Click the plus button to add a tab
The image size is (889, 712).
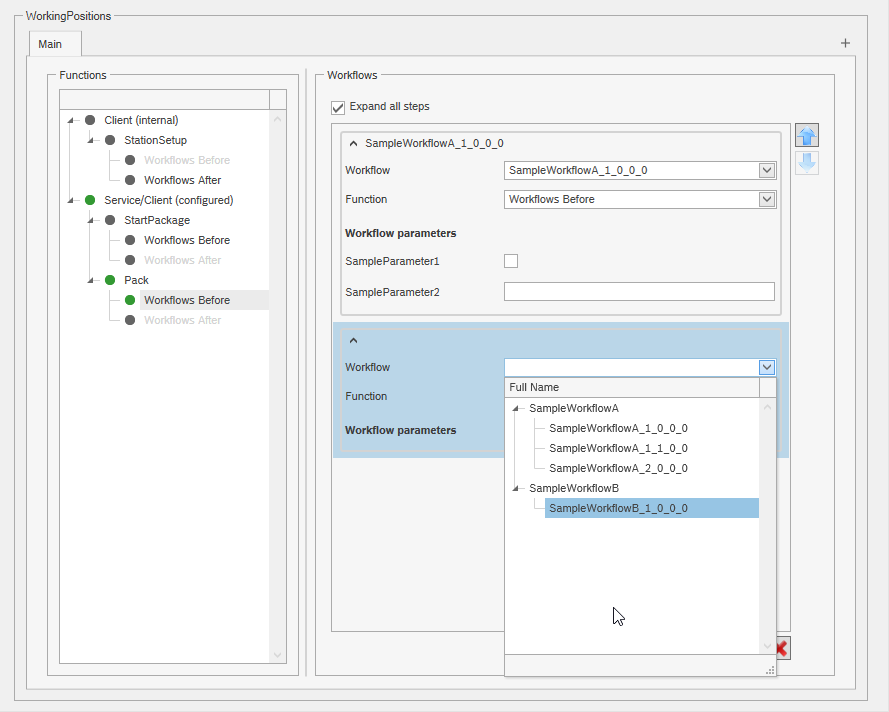(x=845, y=43)
